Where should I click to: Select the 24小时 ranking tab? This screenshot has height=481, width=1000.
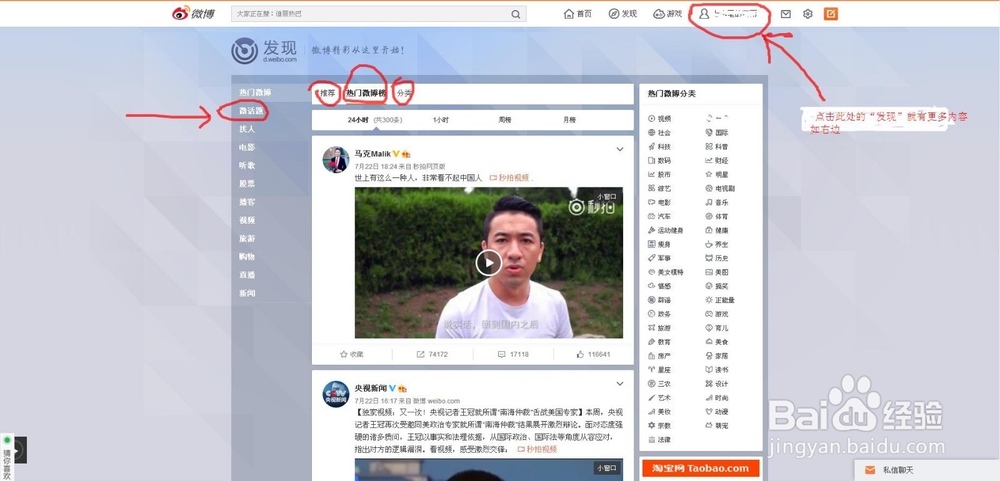(x=358, y=120)
